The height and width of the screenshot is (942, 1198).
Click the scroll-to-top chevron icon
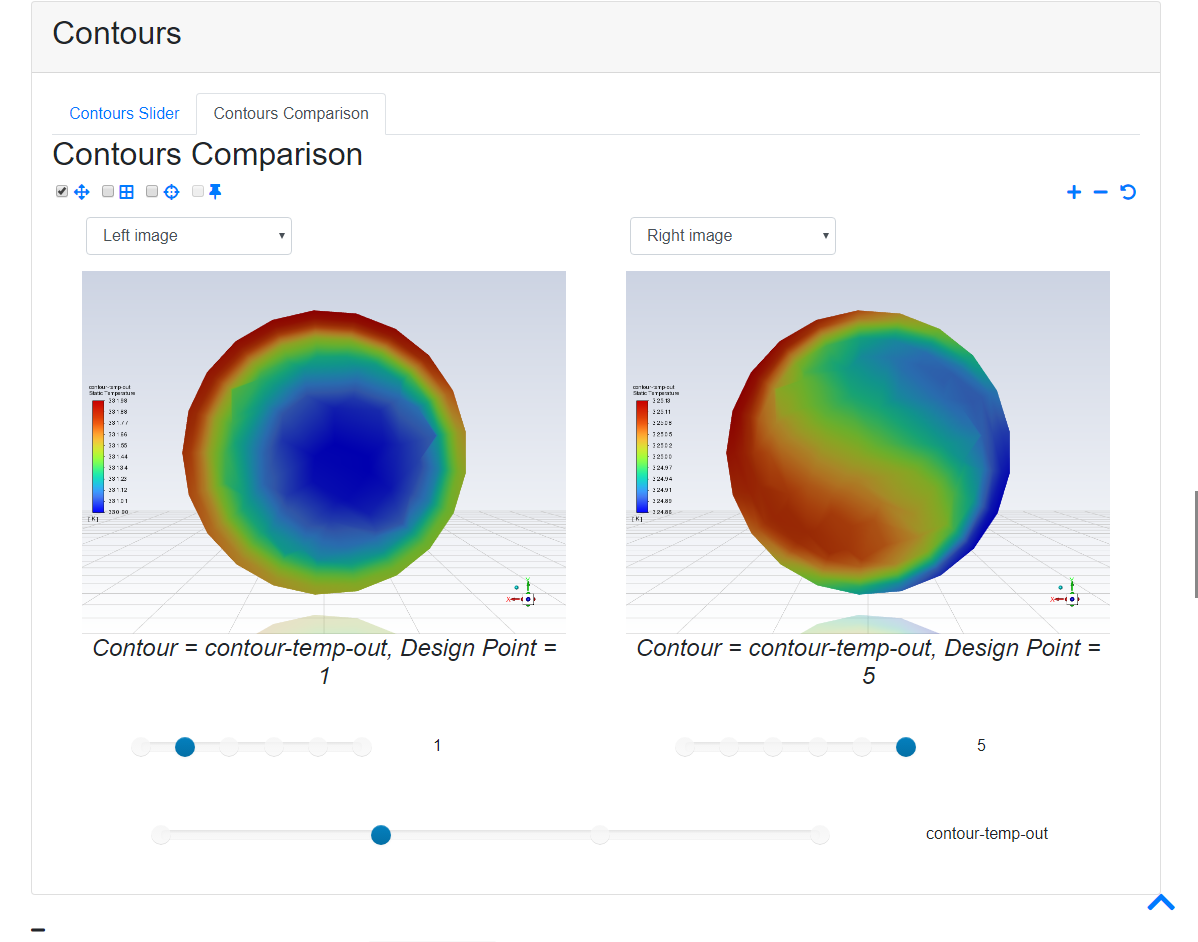tap(1161, 903)
